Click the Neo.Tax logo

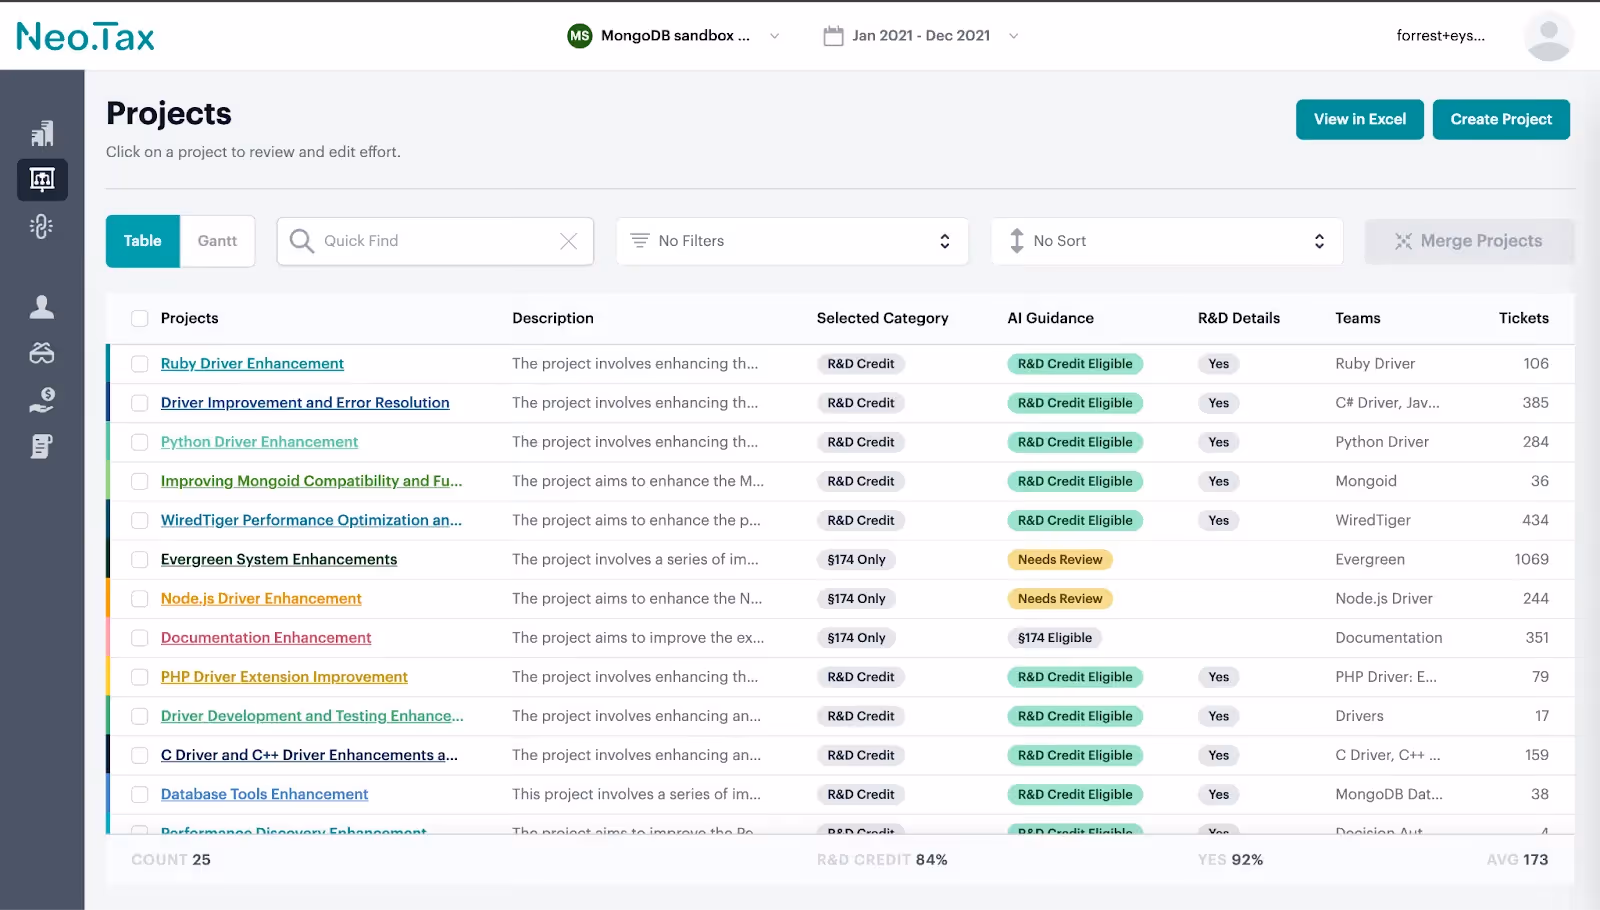(85, 37)
